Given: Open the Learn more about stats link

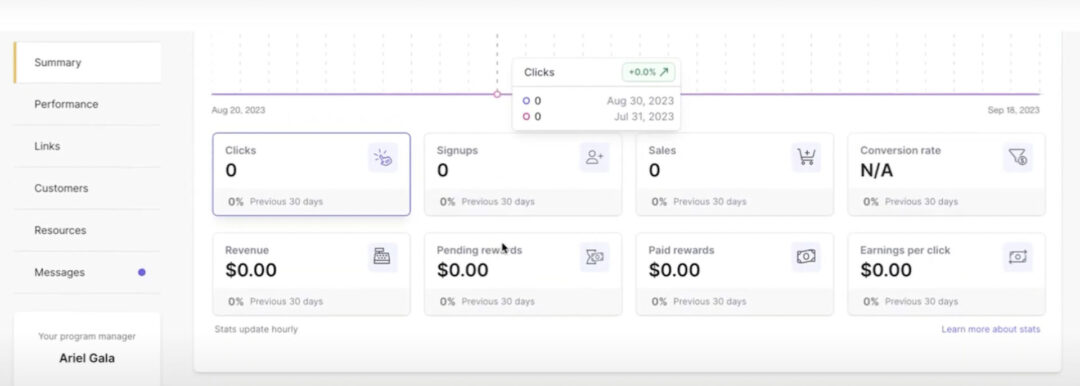Looking at the screenshot, I should (990, 329).
